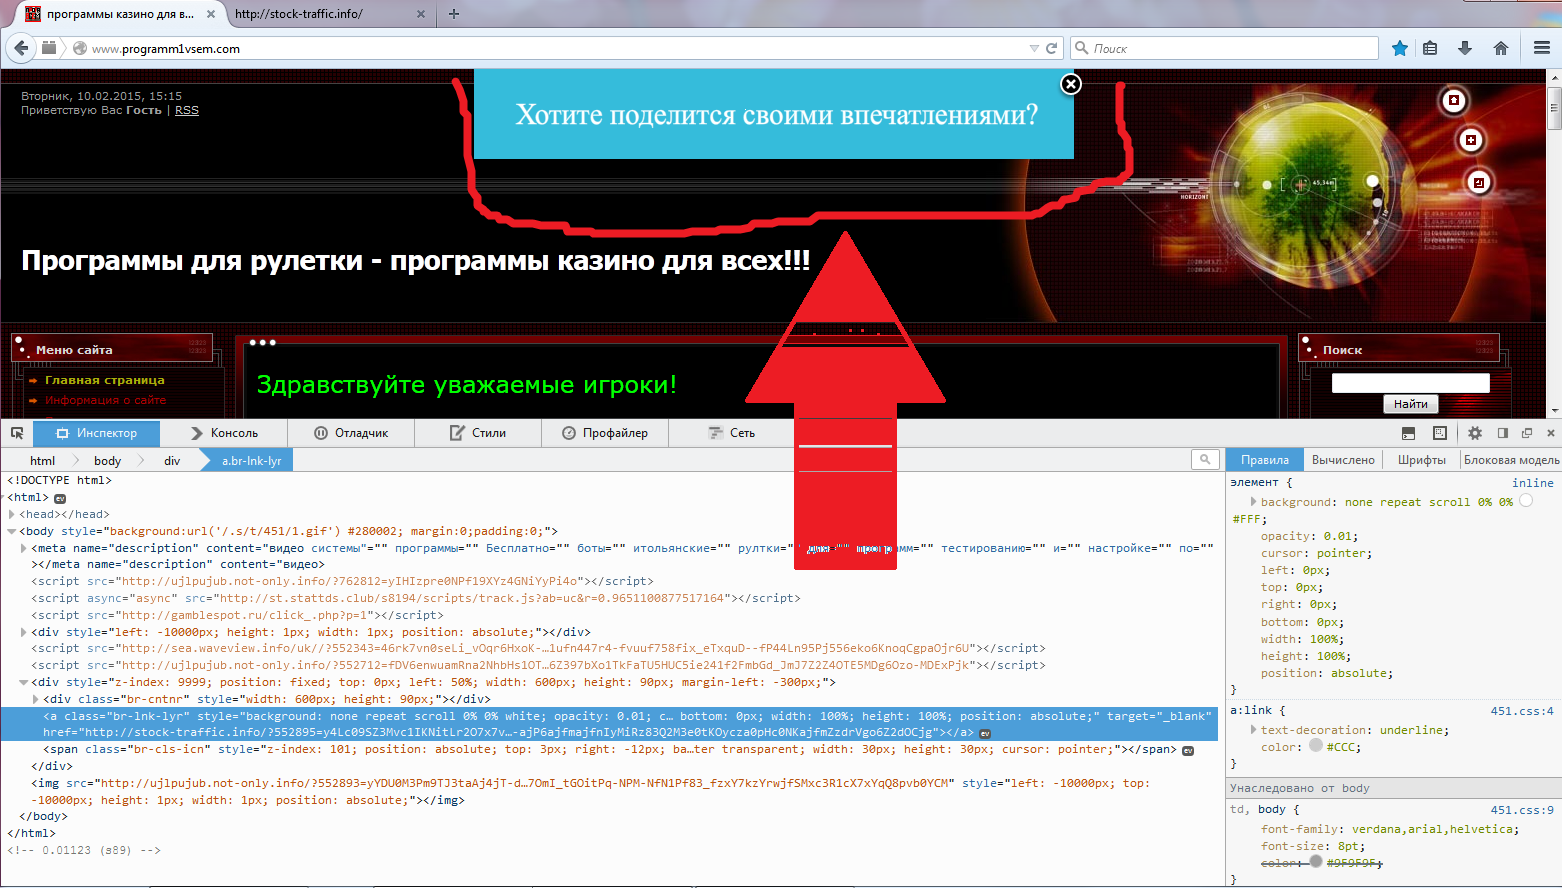Expand the background property shorthand

point(1253,502)
